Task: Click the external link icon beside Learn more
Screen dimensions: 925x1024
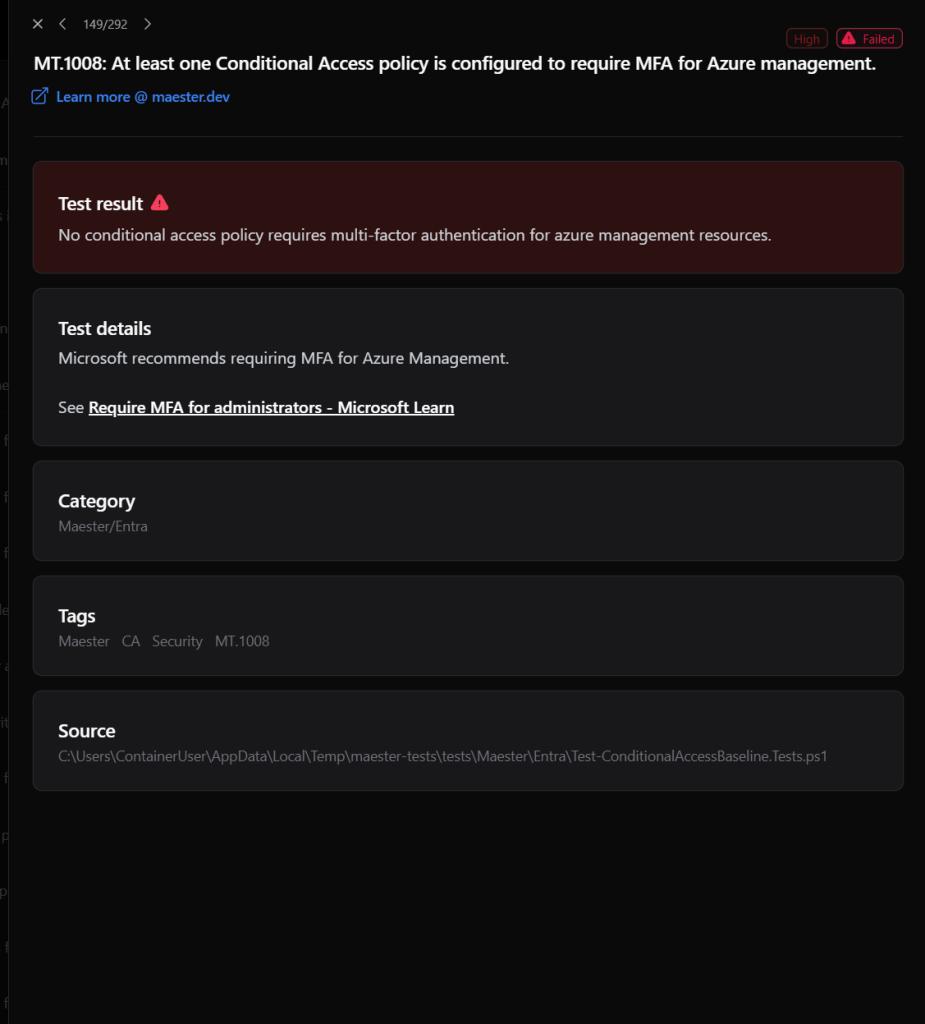Action: tap(40, 97)
